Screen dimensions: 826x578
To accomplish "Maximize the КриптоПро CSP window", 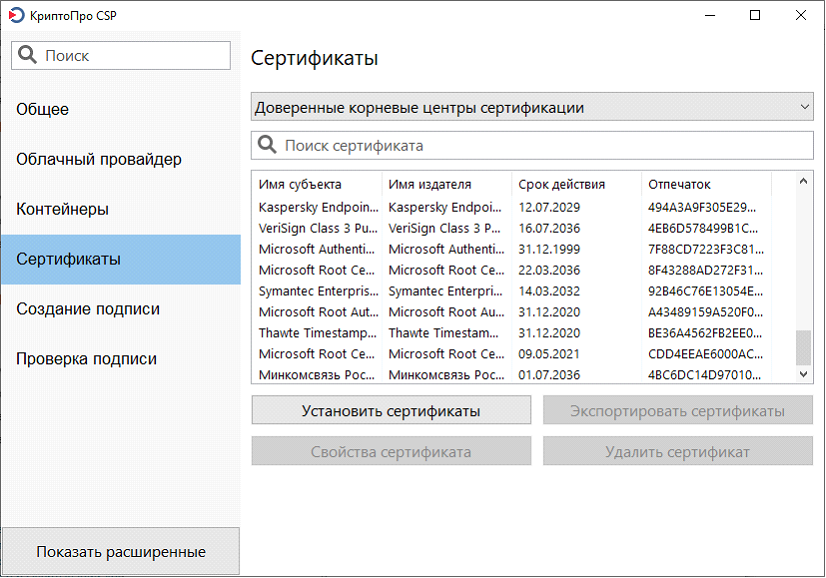I will pos(755,15).
